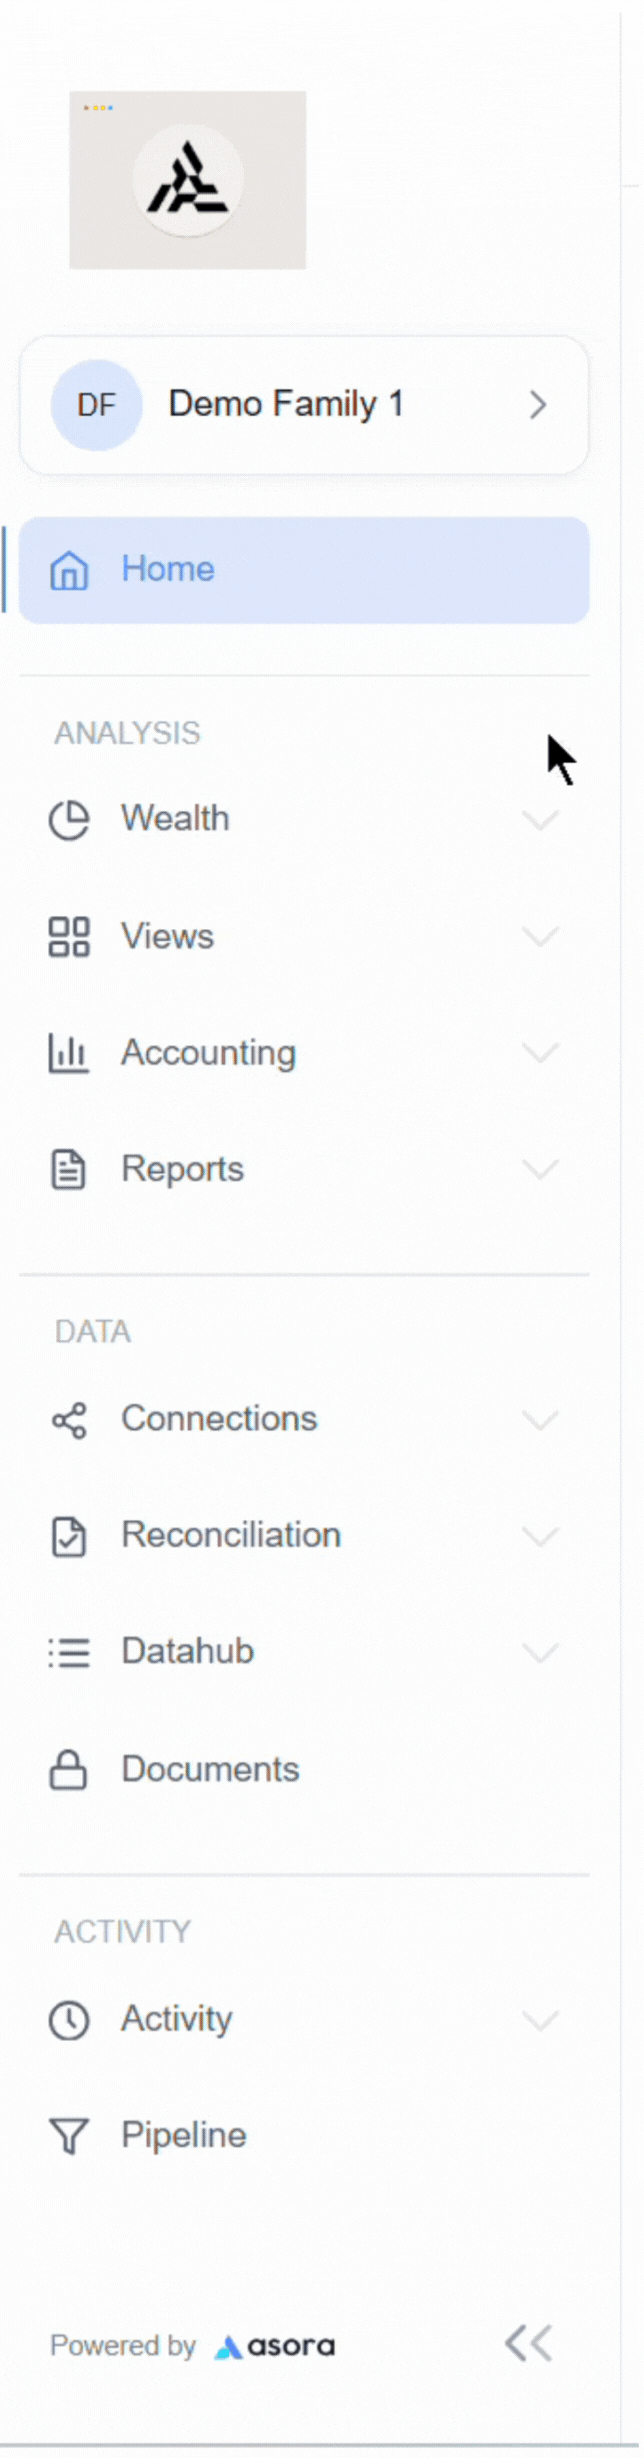Click the Pipeline funnel icon
Image resolution: width=644 pixels, height=2458 pixels.
click(x=69, y=2136)
